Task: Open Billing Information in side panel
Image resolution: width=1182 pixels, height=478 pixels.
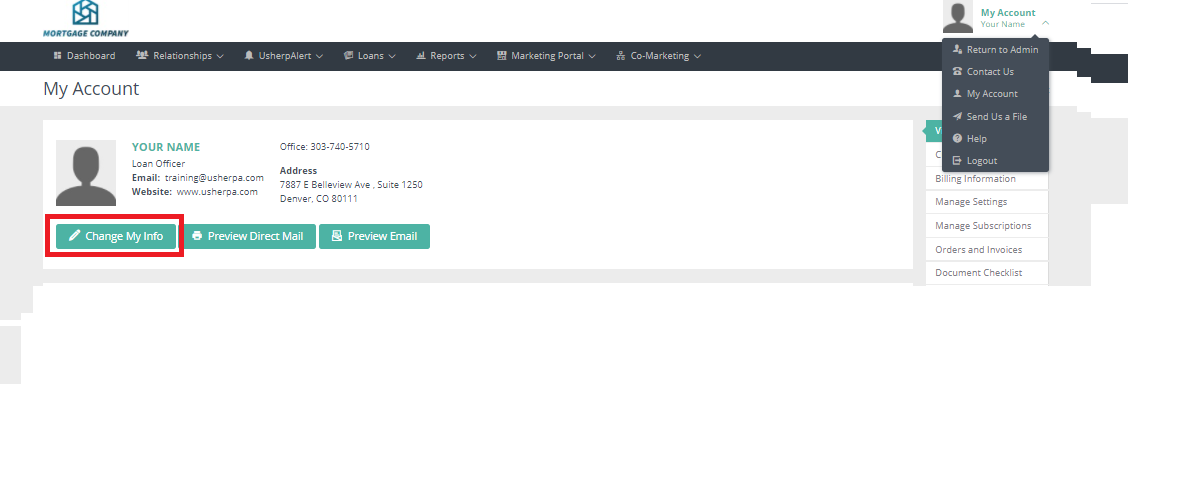Action: pos(975,179)
